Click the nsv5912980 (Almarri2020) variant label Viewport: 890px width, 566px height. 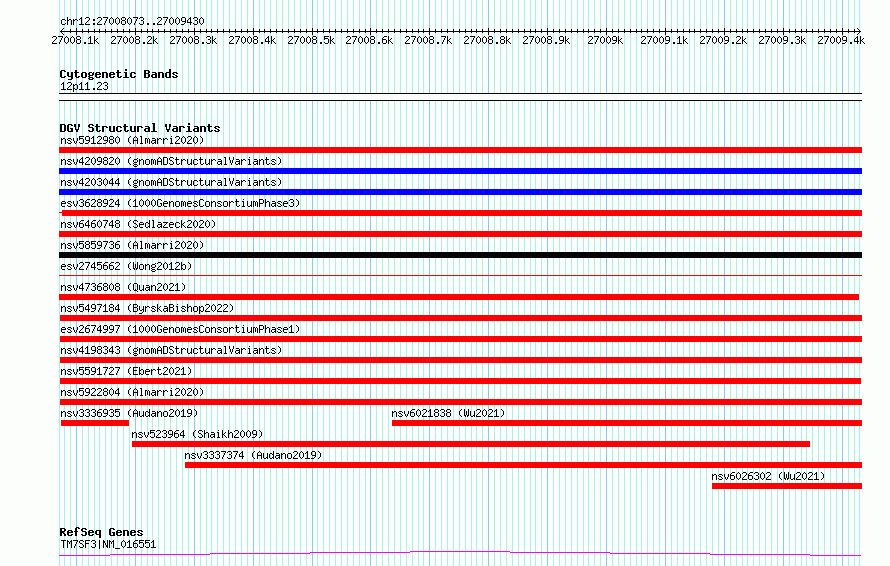click(x=132, y=140)
